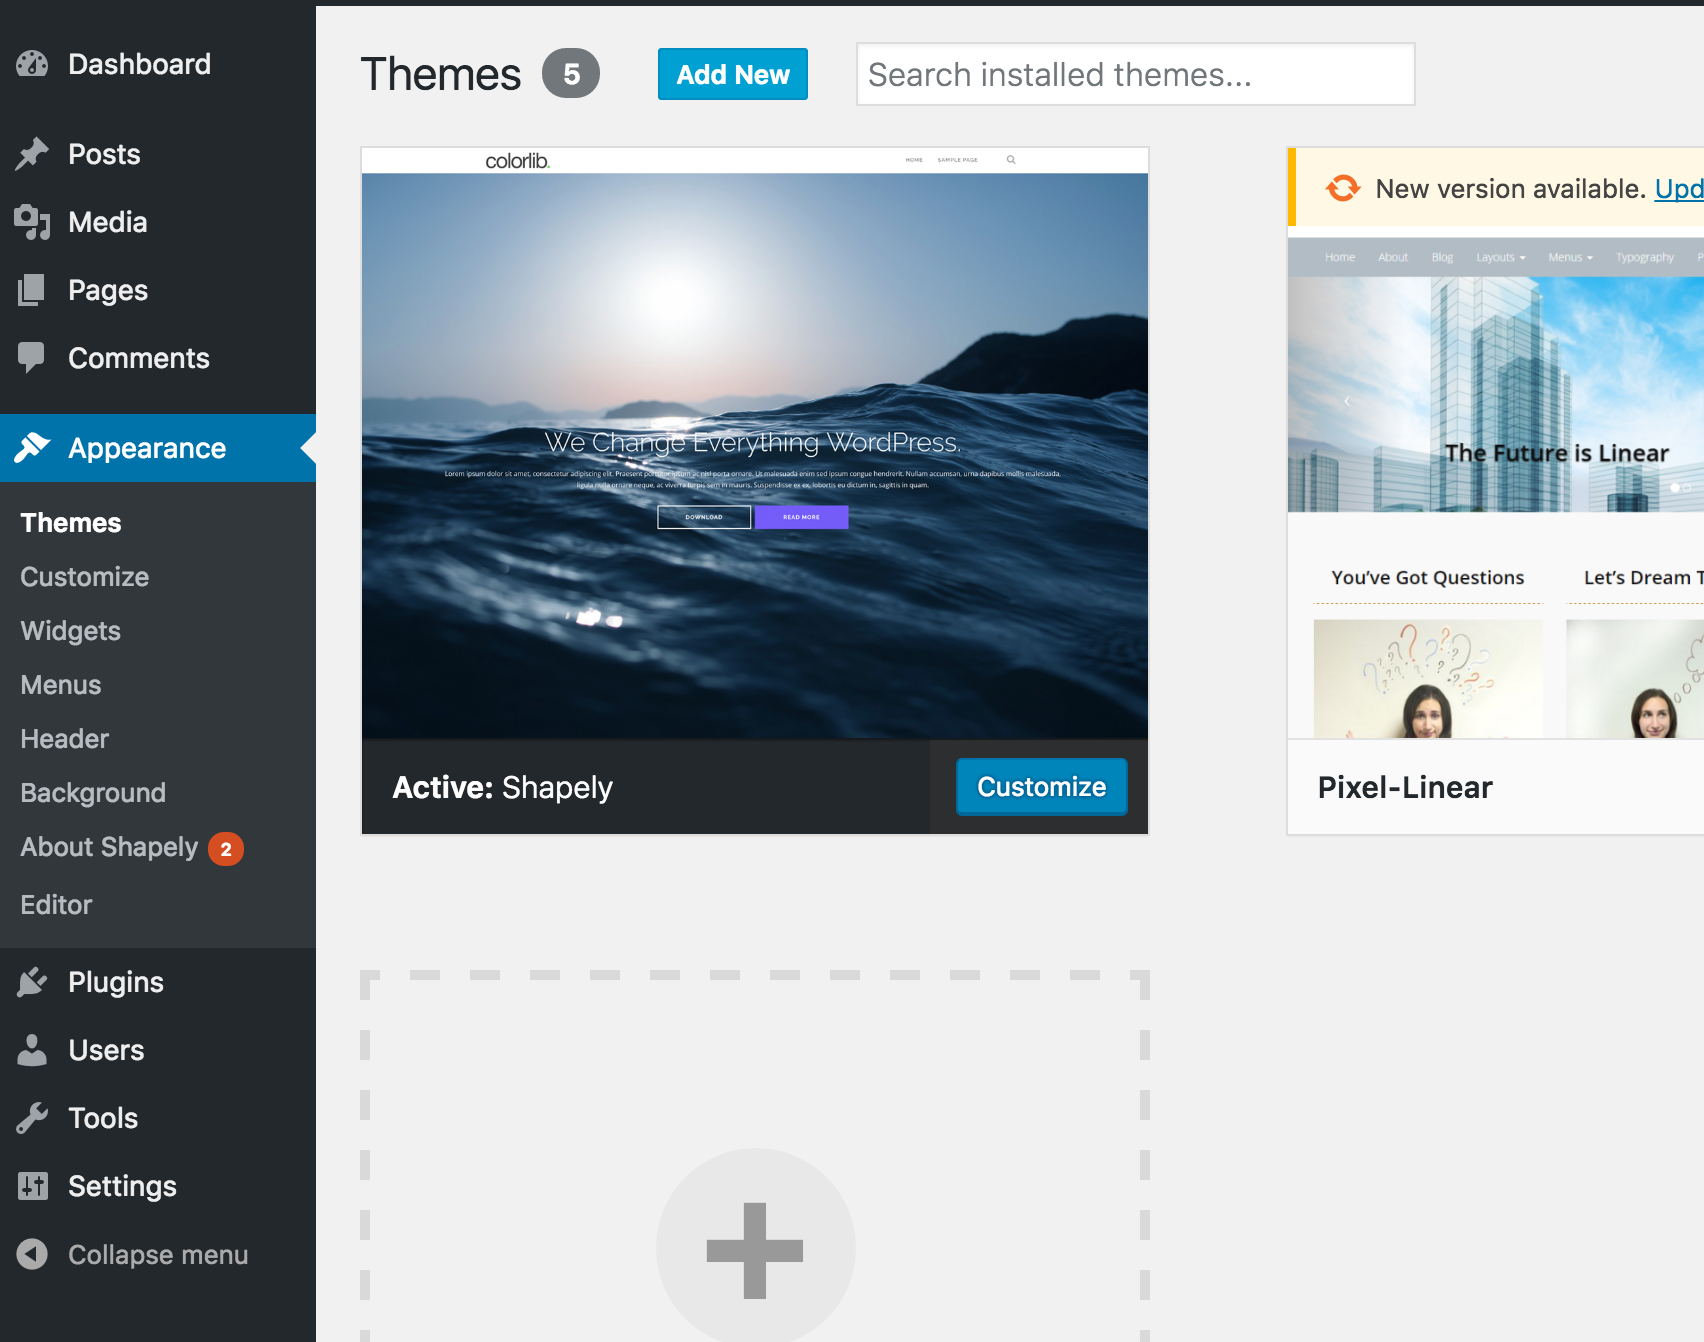The height and width of the screenshot is (1342, 1704).
Task: Click the Pages icon in sidebar
Action: [x=32, y=290]
